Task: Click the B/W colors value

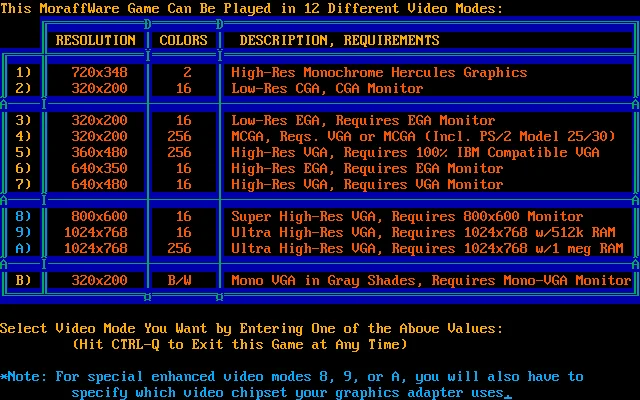Action: 180,280
